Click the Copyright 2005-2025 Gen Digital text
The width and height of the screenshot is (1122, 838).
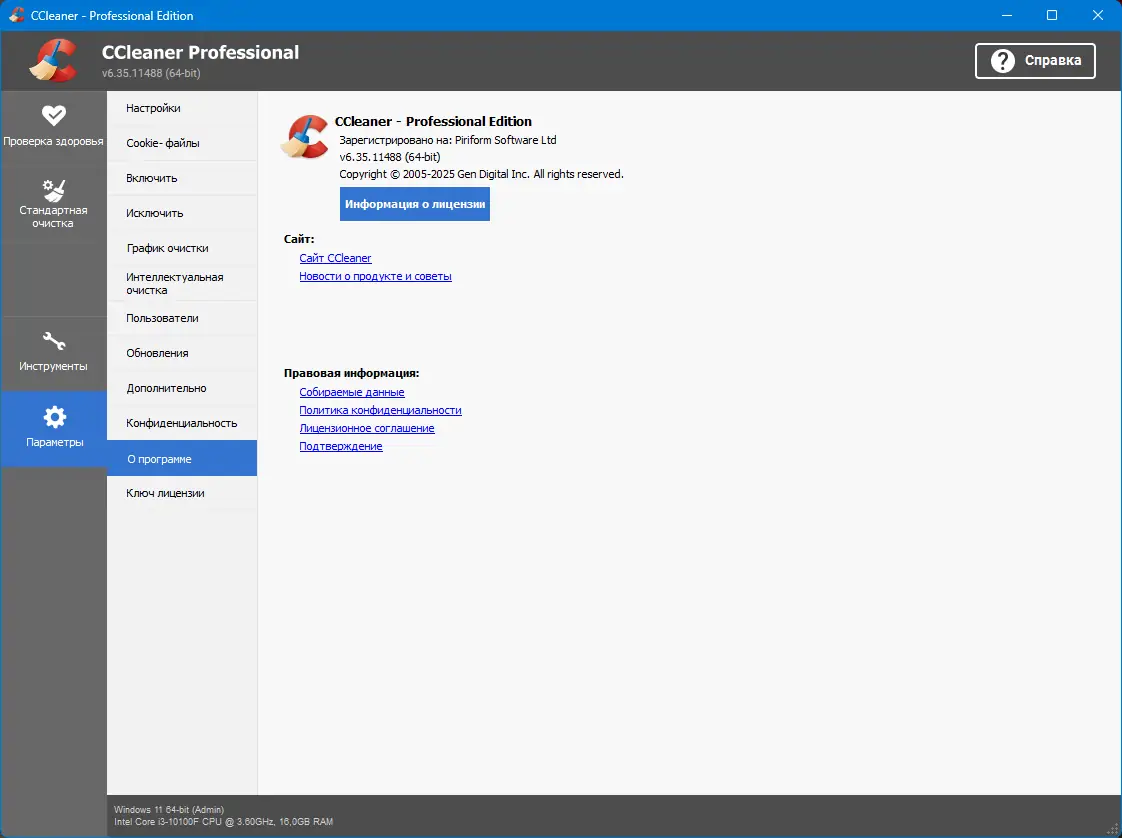(x=482, y=174)
